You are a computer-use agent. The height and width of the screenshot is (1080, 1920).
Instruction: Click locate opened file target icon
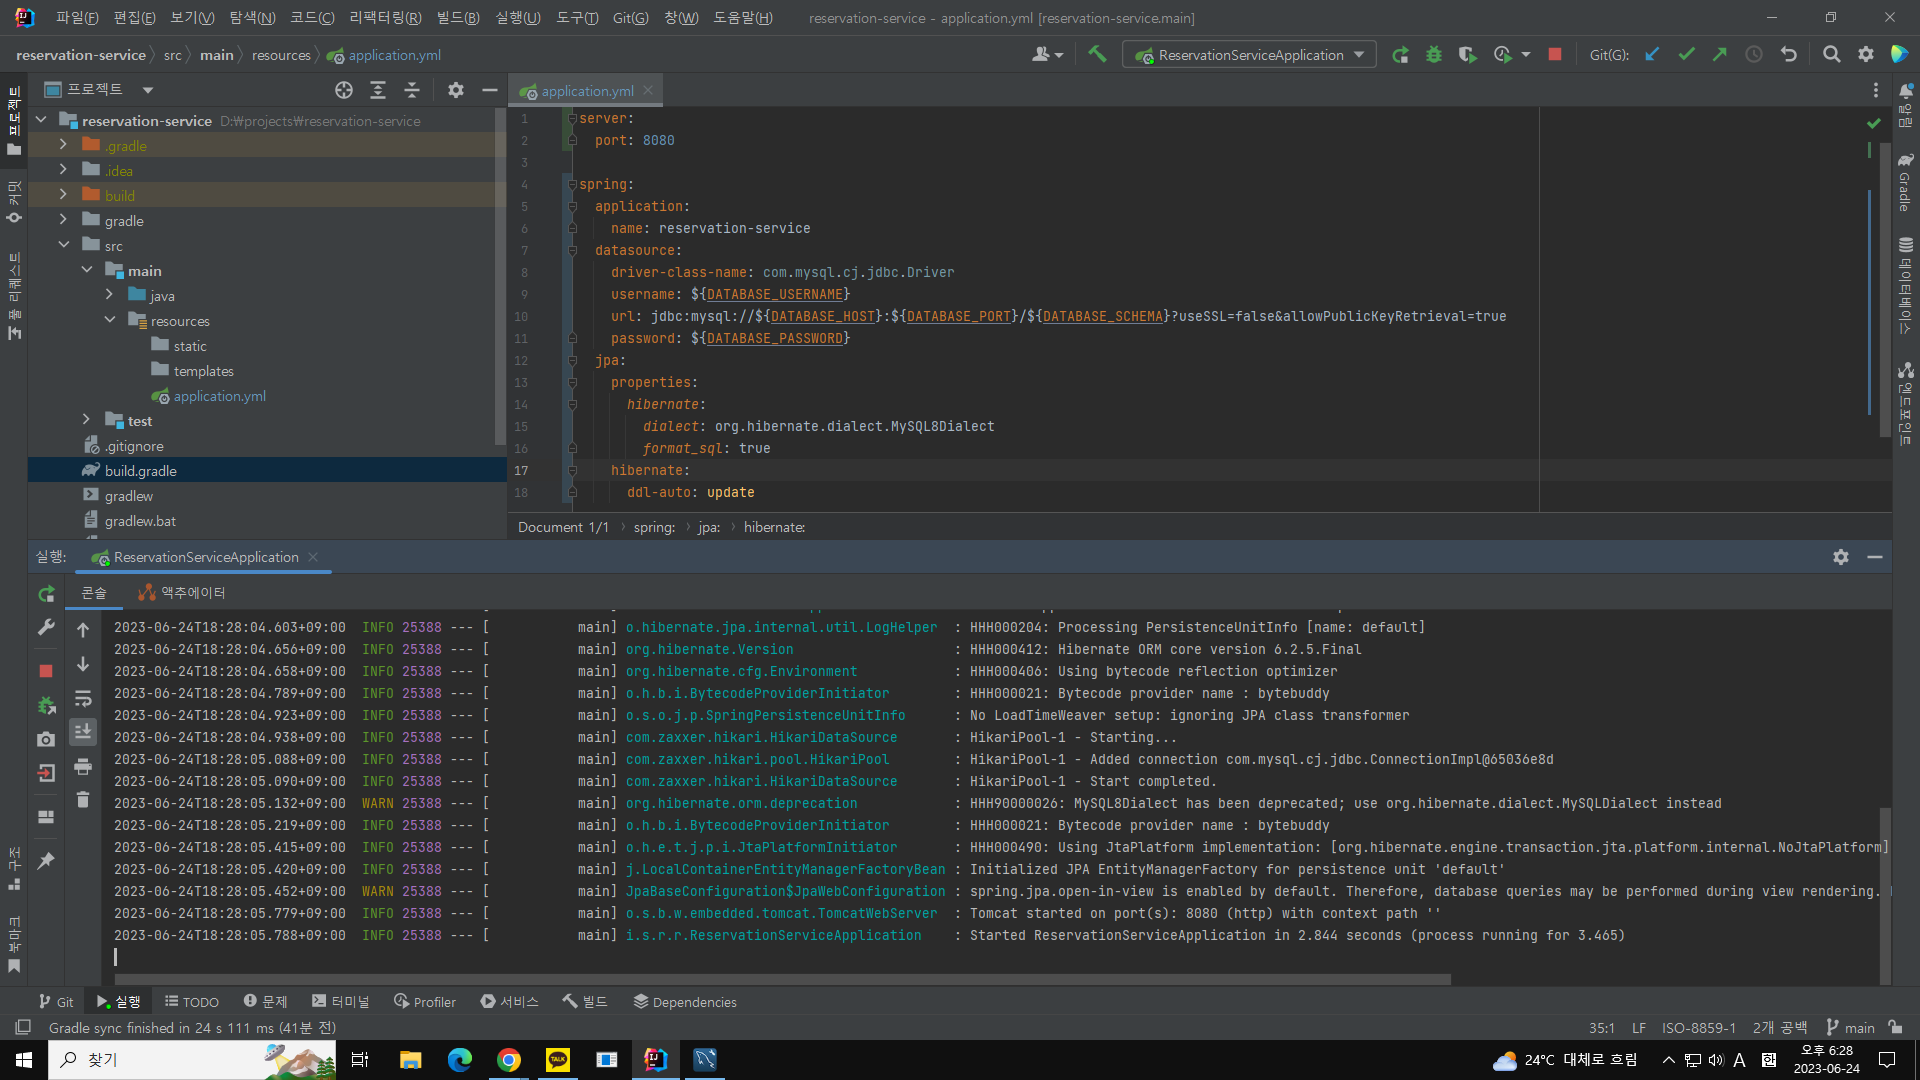click(344, 90)
